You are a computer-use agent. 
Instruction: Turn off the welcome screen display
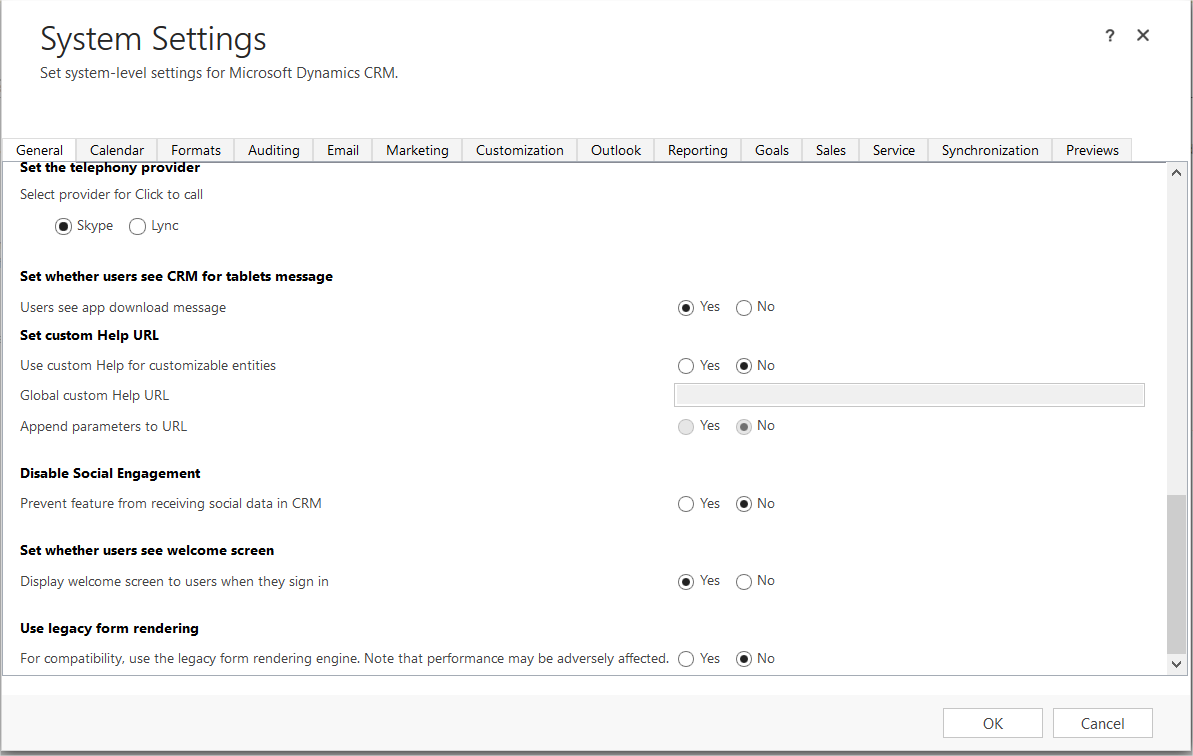click(743, 581)
